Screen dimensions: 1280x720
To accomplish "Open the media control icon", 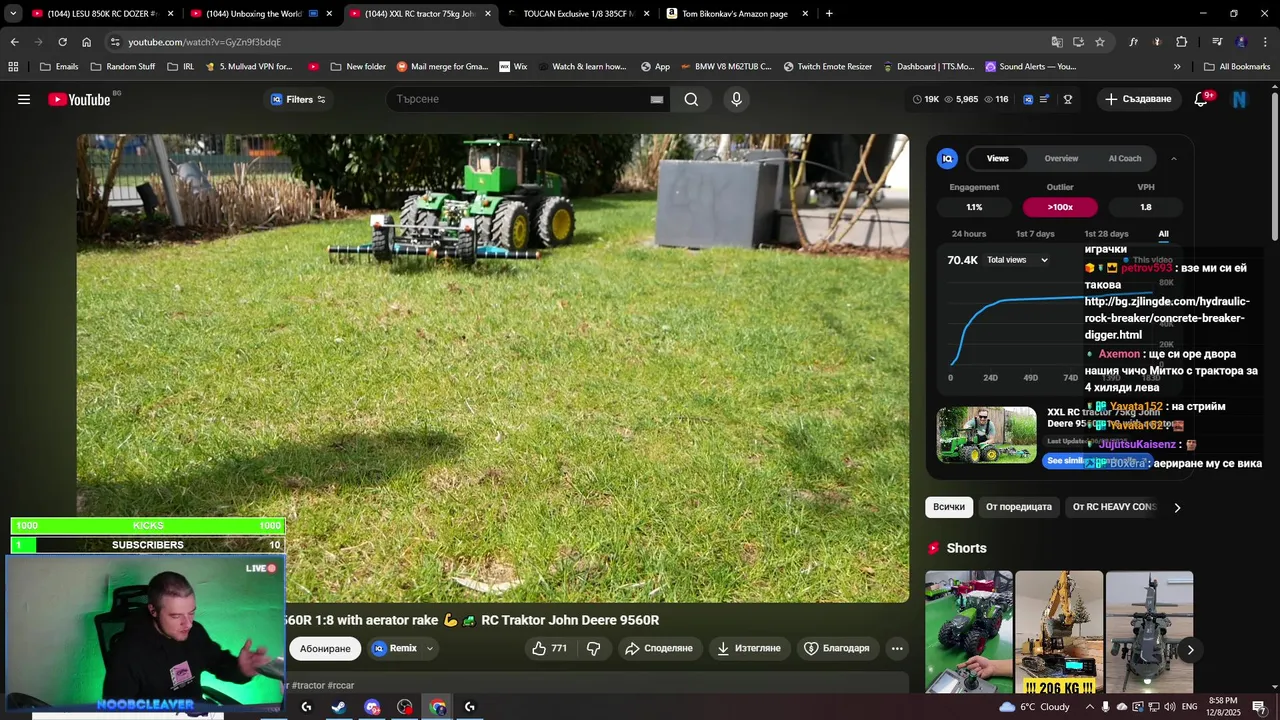I will pos(1217,42).
